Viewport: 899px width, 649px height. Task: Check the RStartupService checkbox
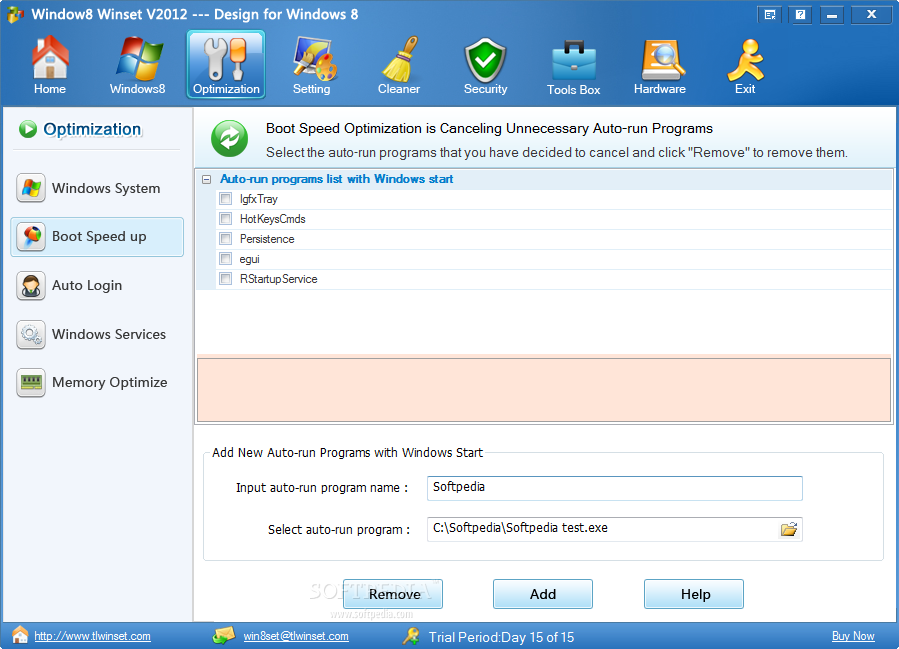225,279
